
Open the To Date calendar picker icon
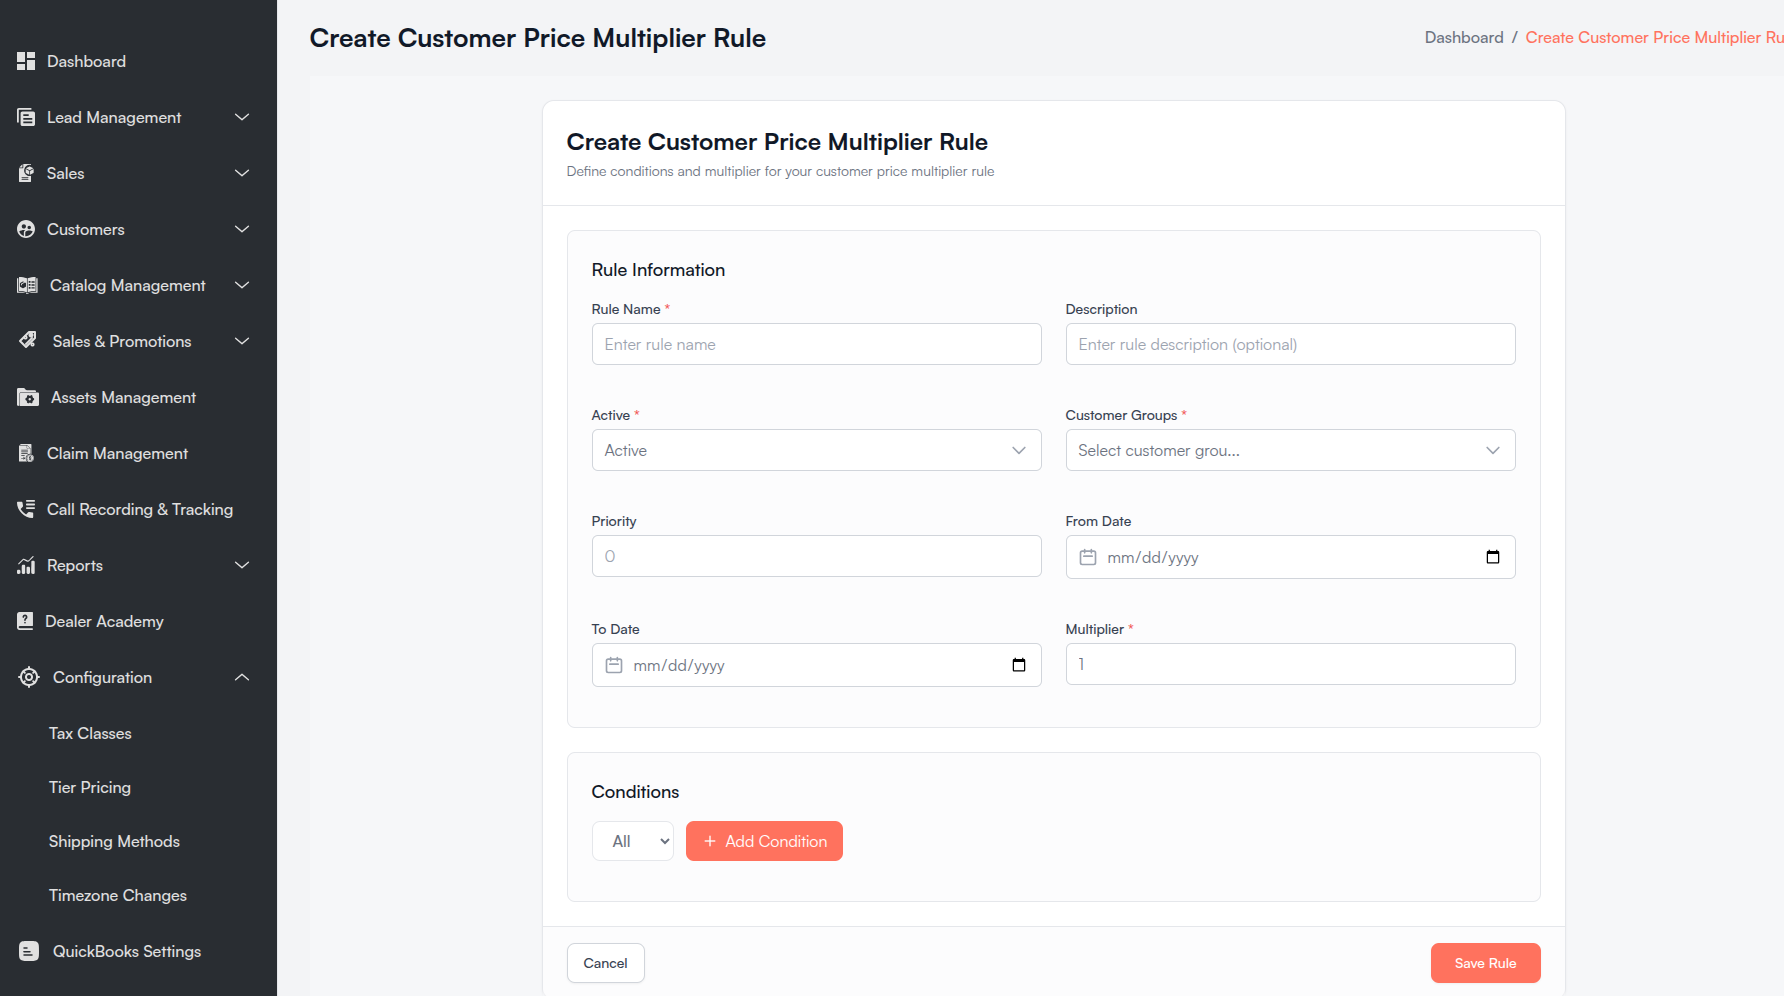coord(1019,665)
